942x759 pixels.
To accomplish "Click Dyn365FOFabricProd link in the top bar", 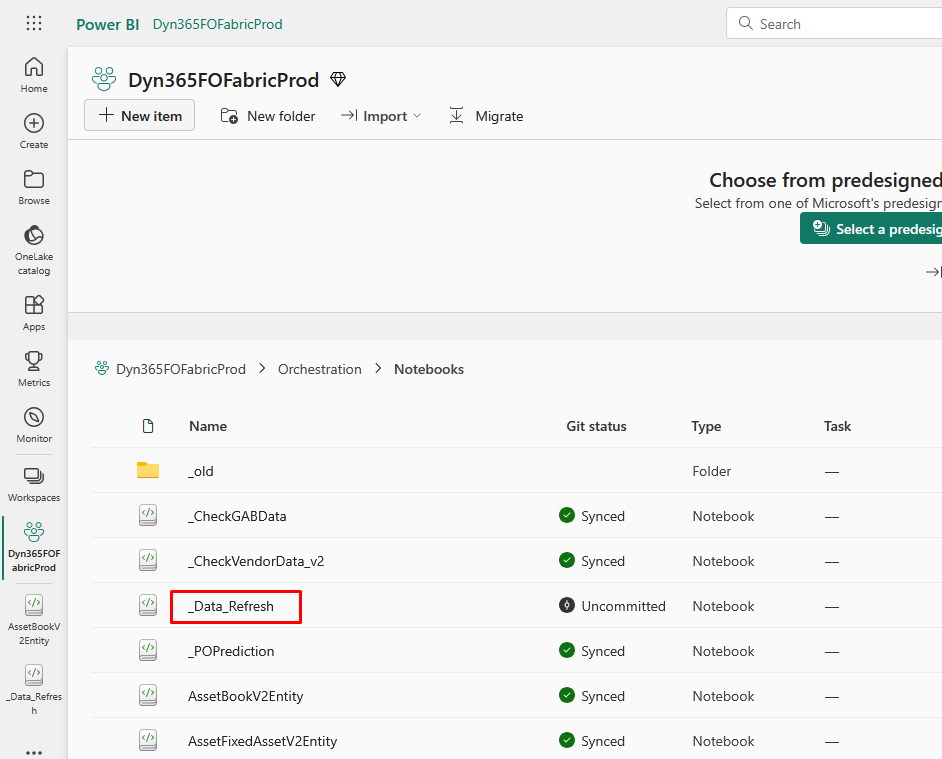I will tap(217, 24).
